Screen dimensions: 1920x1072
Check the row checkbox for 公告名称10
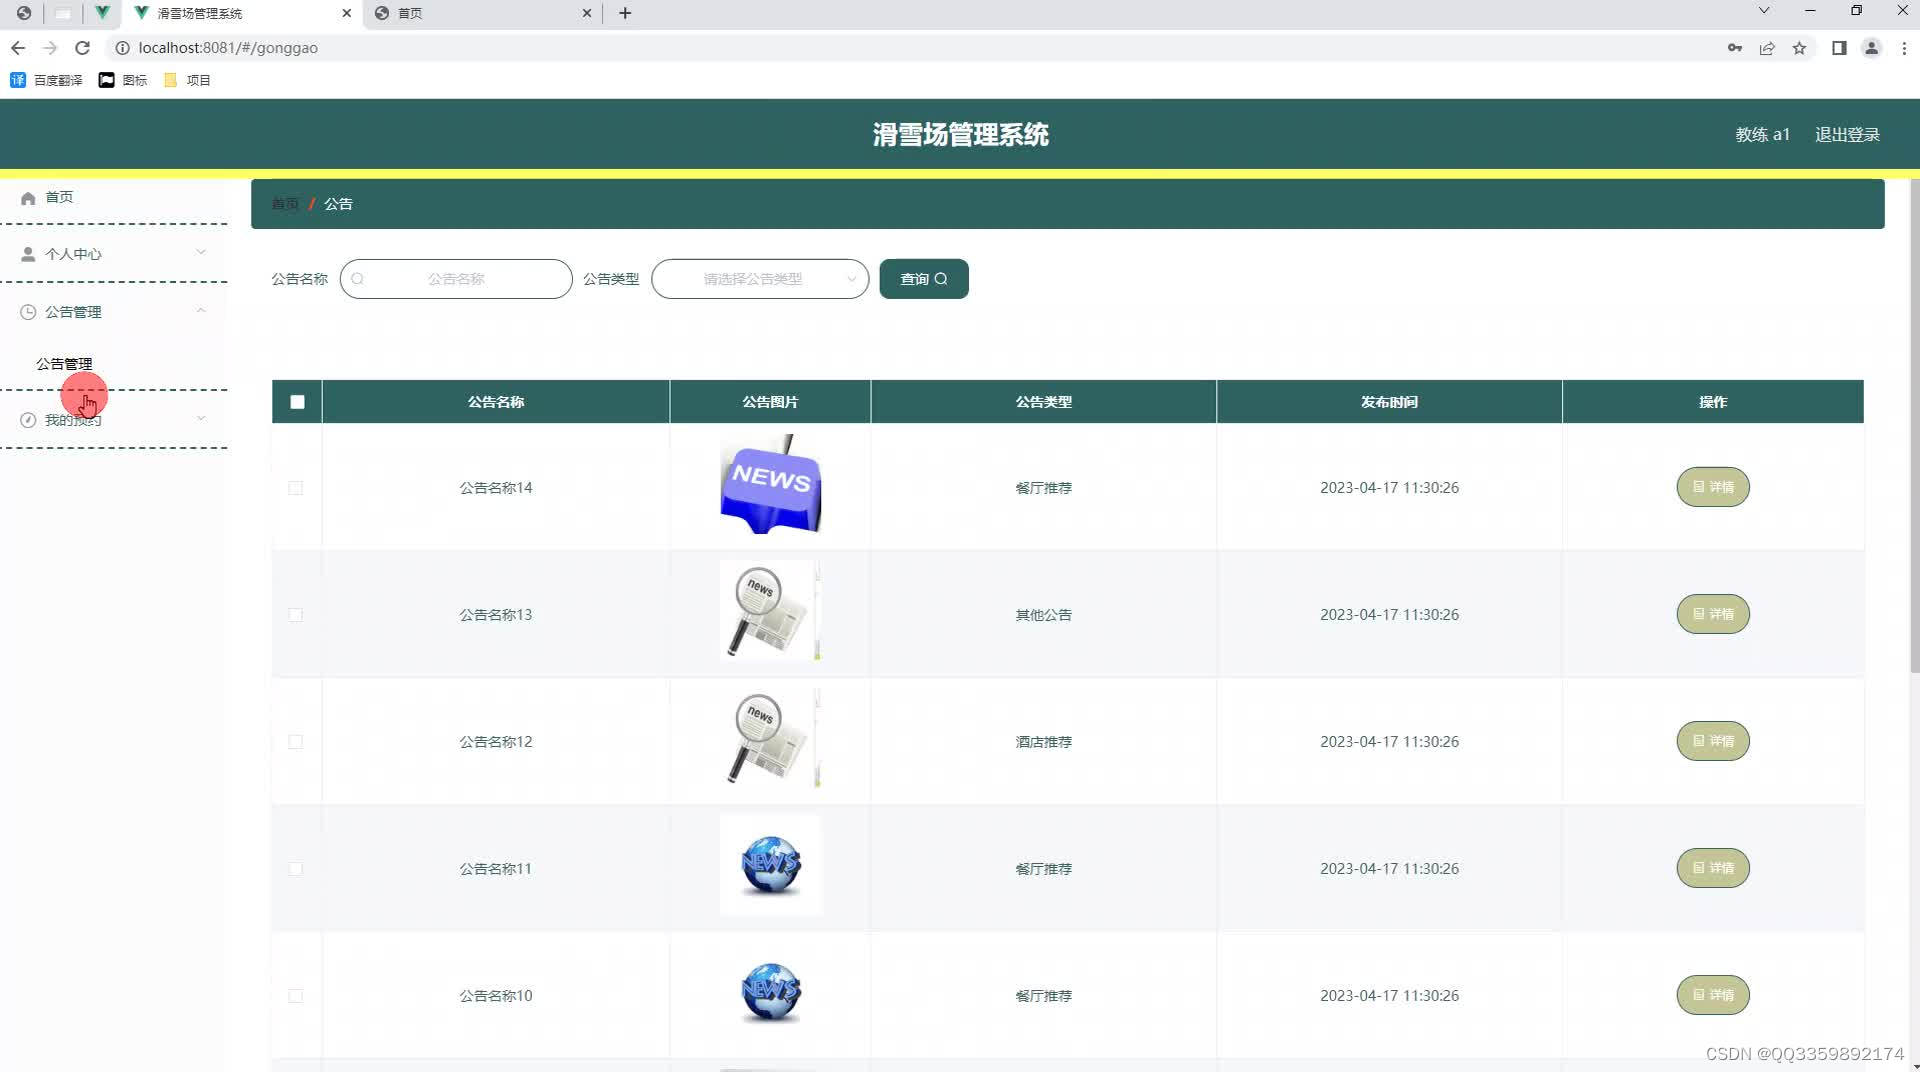pyautogui.click(x=295, y=996)
